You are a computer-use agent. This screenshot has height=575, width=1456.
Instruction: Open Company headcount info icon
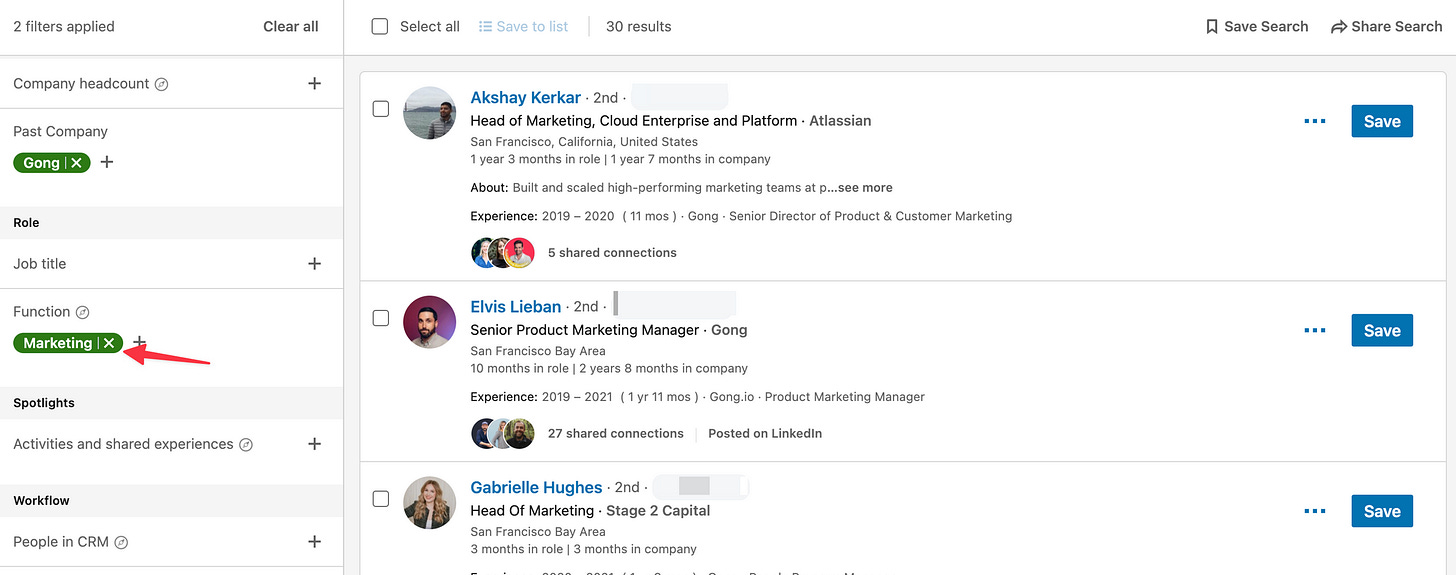point(162,85)
